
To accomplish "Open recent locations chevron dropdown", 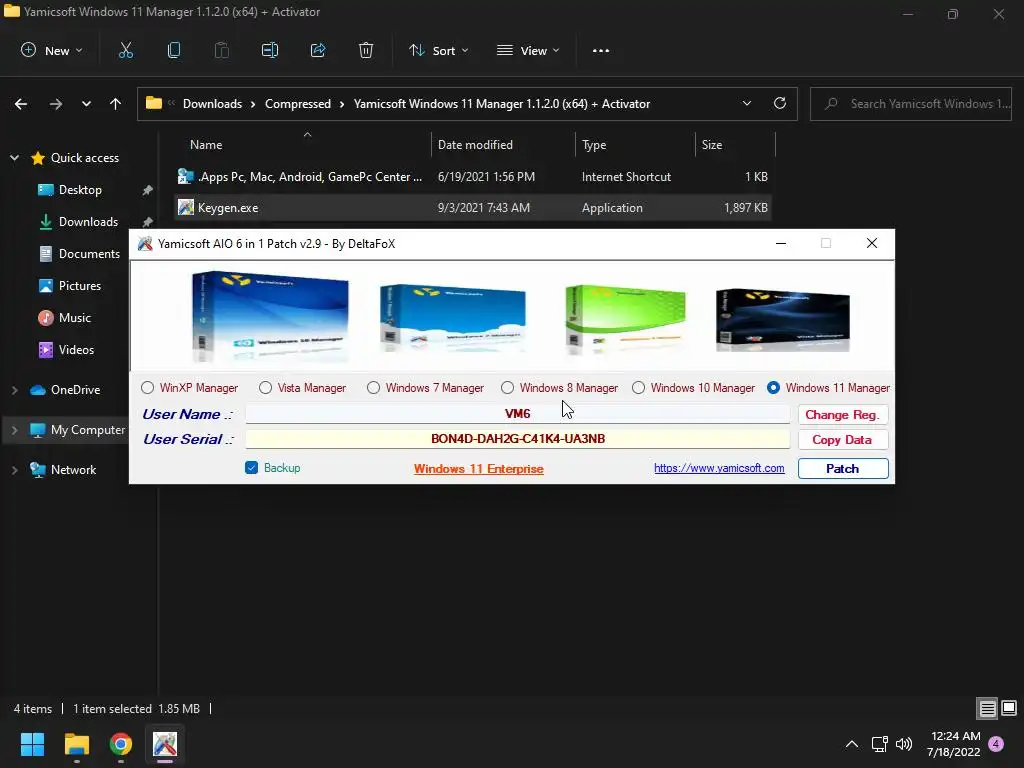I will point(86,104).
